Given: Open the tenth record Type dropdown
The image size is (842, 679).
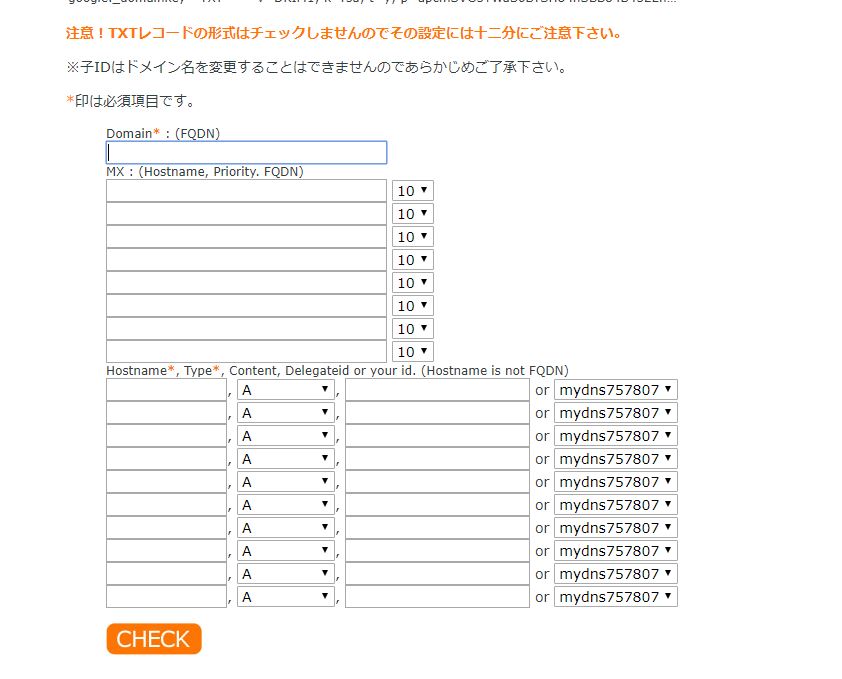Looking at the screenshot, I should pos(286,597).
